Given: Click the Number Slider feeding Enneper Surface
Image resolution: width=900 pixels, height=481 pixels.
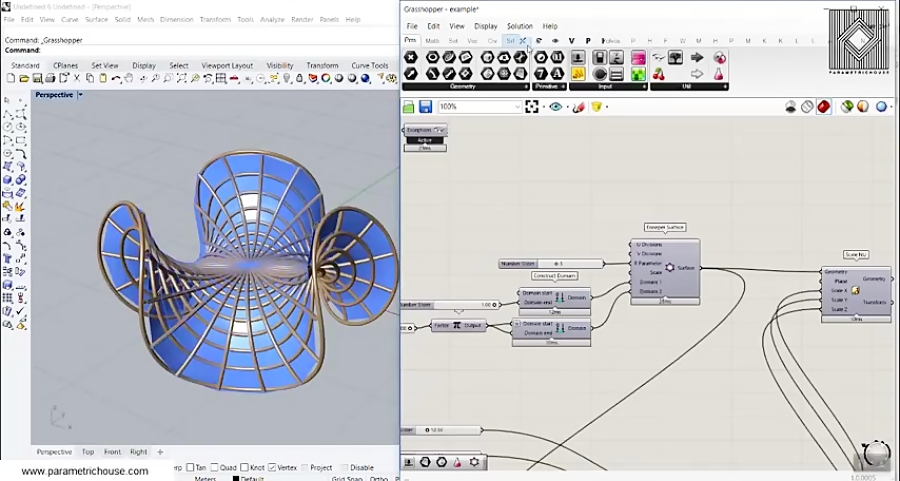Looking at the screenshot, I should (x=551, y=263).
